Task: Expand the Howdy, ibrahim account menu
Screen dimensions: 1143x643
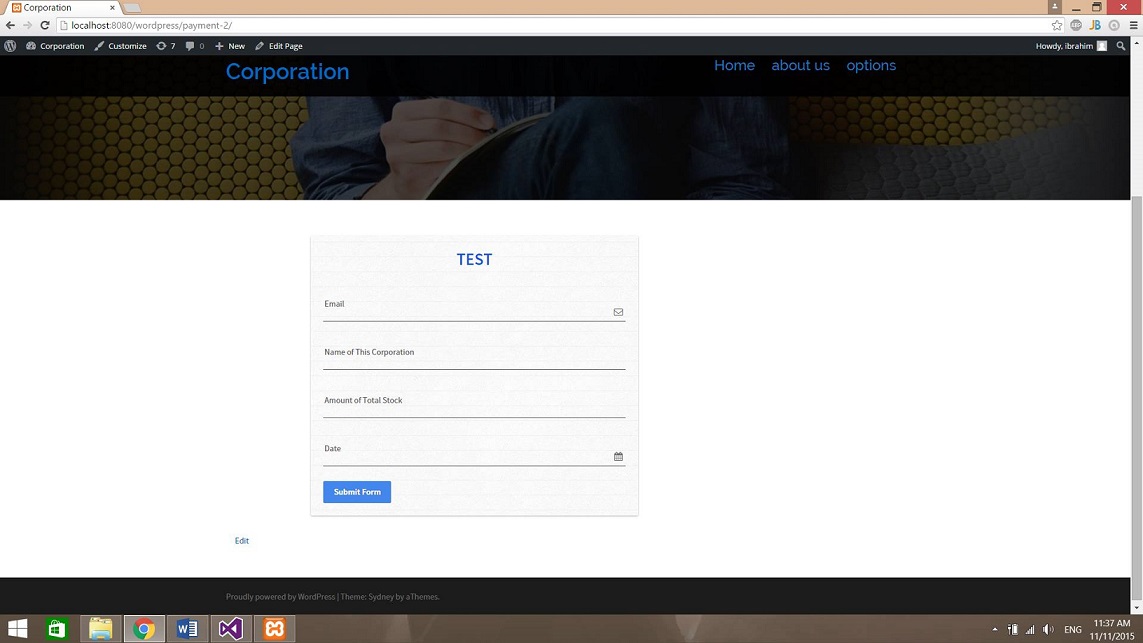Action: 1070,46
